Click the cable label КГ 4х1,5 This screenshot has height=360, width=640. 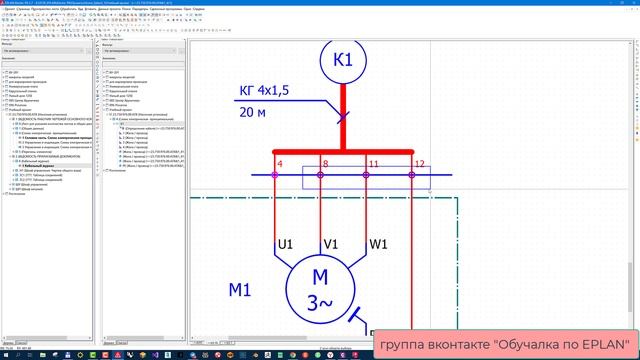[x=264, y=90]
